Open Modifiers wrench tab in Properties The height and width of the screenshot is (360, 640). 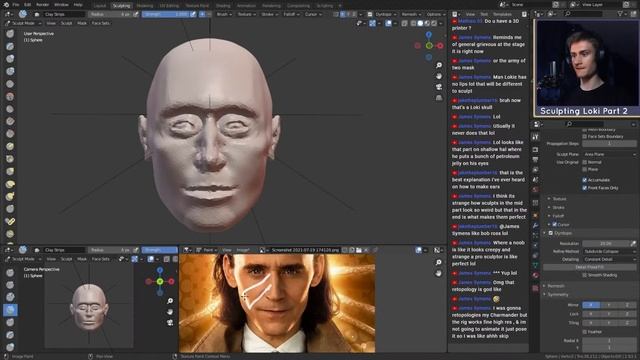coord(536,225)
